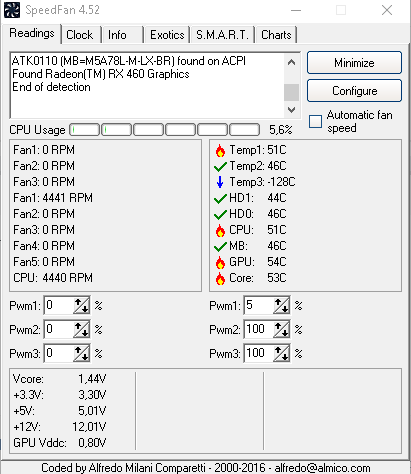
Task: Adjust the right Pwm3 spinner arrows
Action: (x=281, y=353)
